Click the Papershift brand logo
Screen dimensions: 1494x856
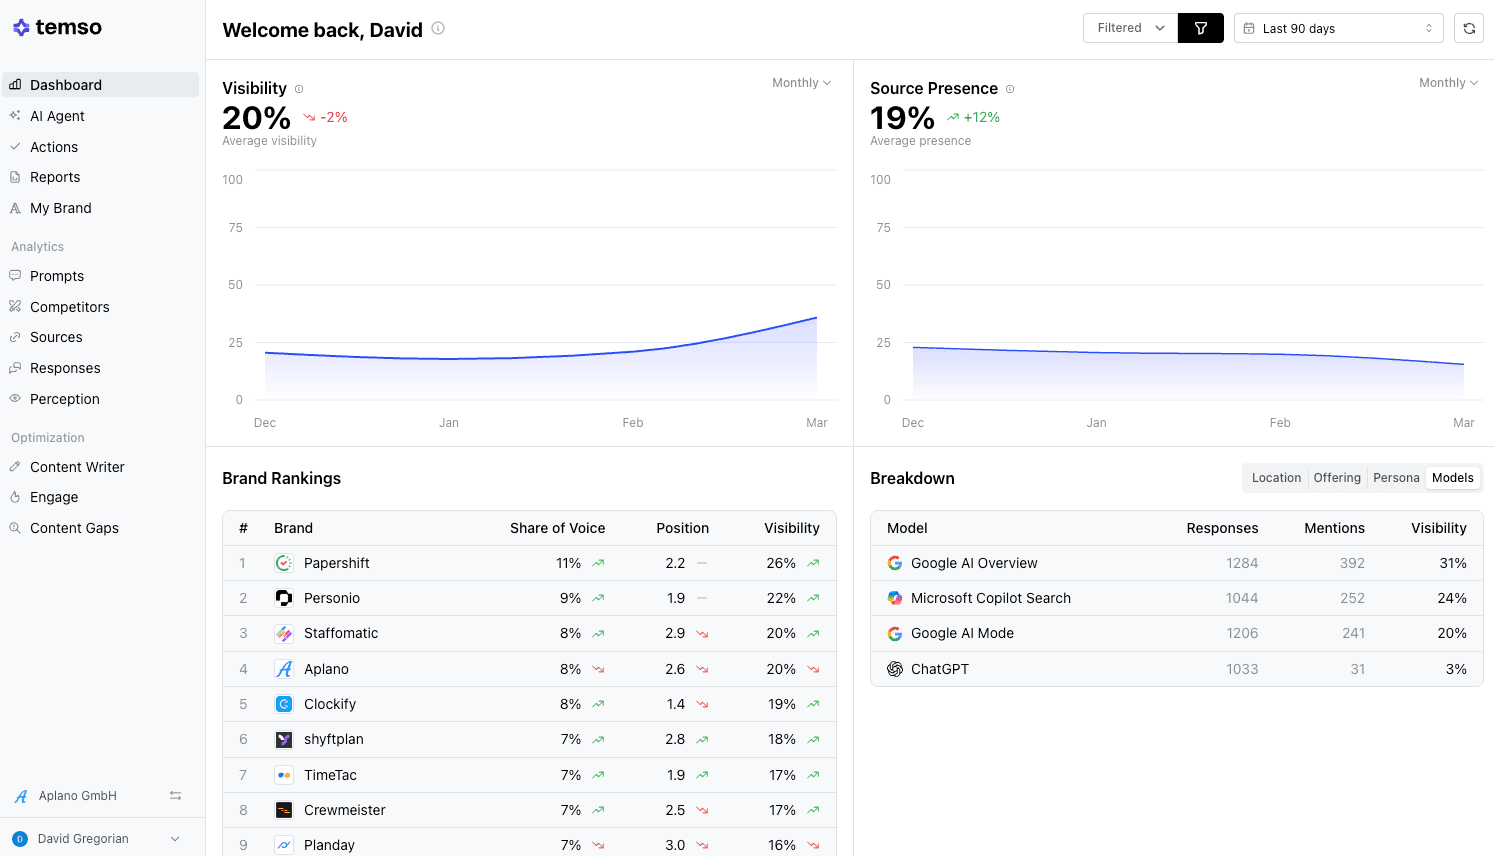click(284, 563)
